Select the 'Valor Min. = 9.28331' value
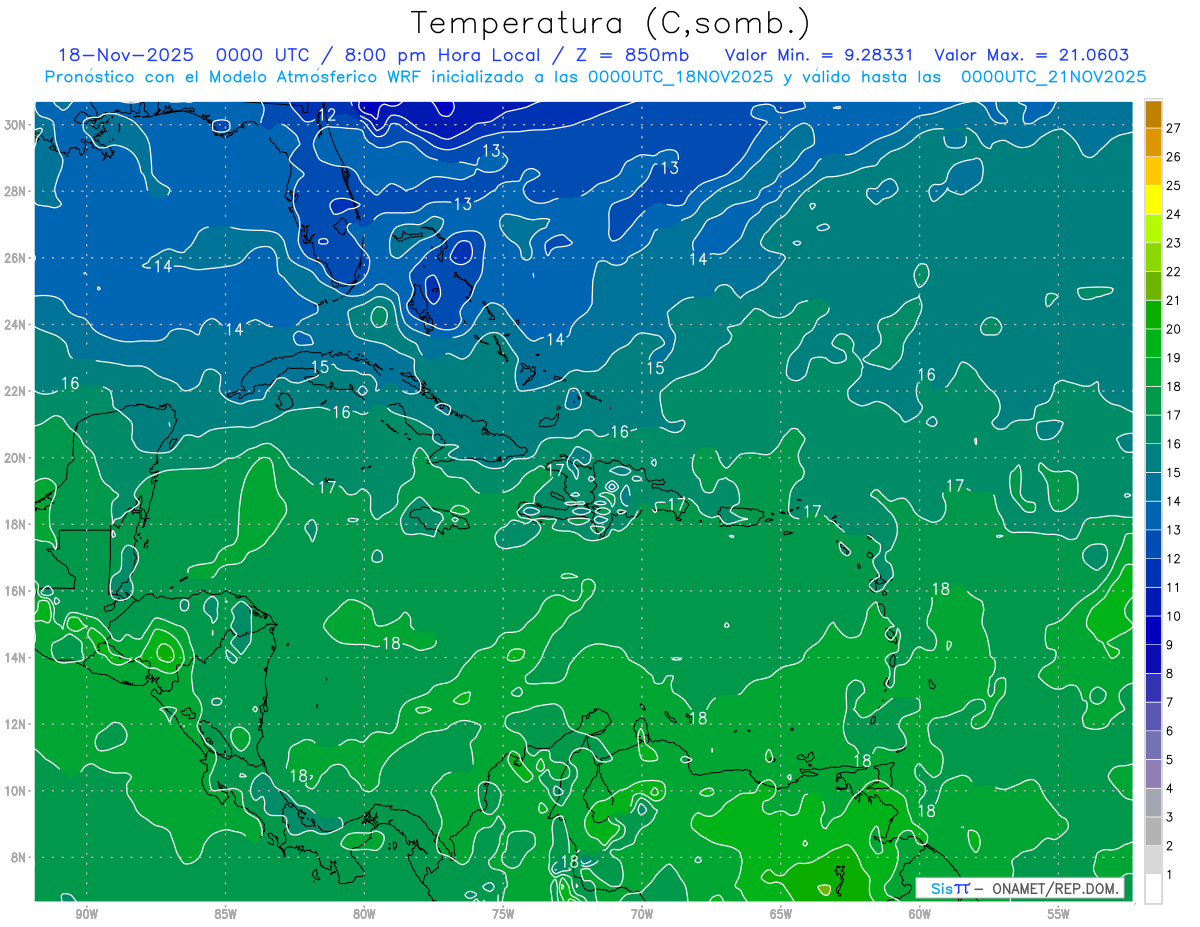 click(819, 55)
